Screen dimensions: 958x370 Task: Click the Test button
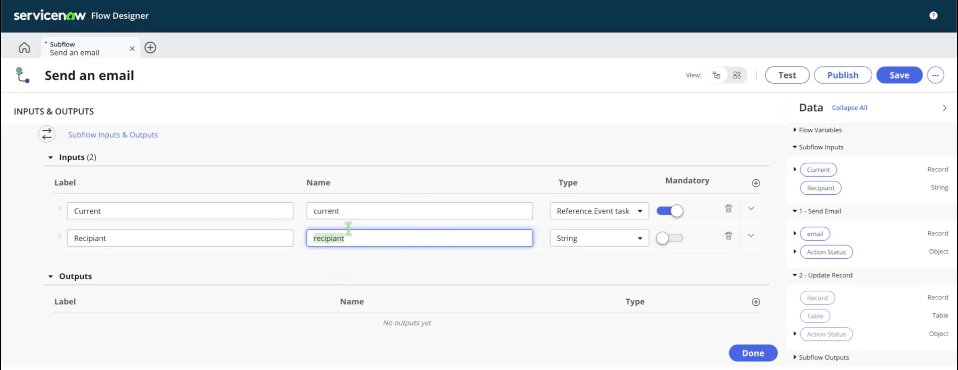click(787, 75)
